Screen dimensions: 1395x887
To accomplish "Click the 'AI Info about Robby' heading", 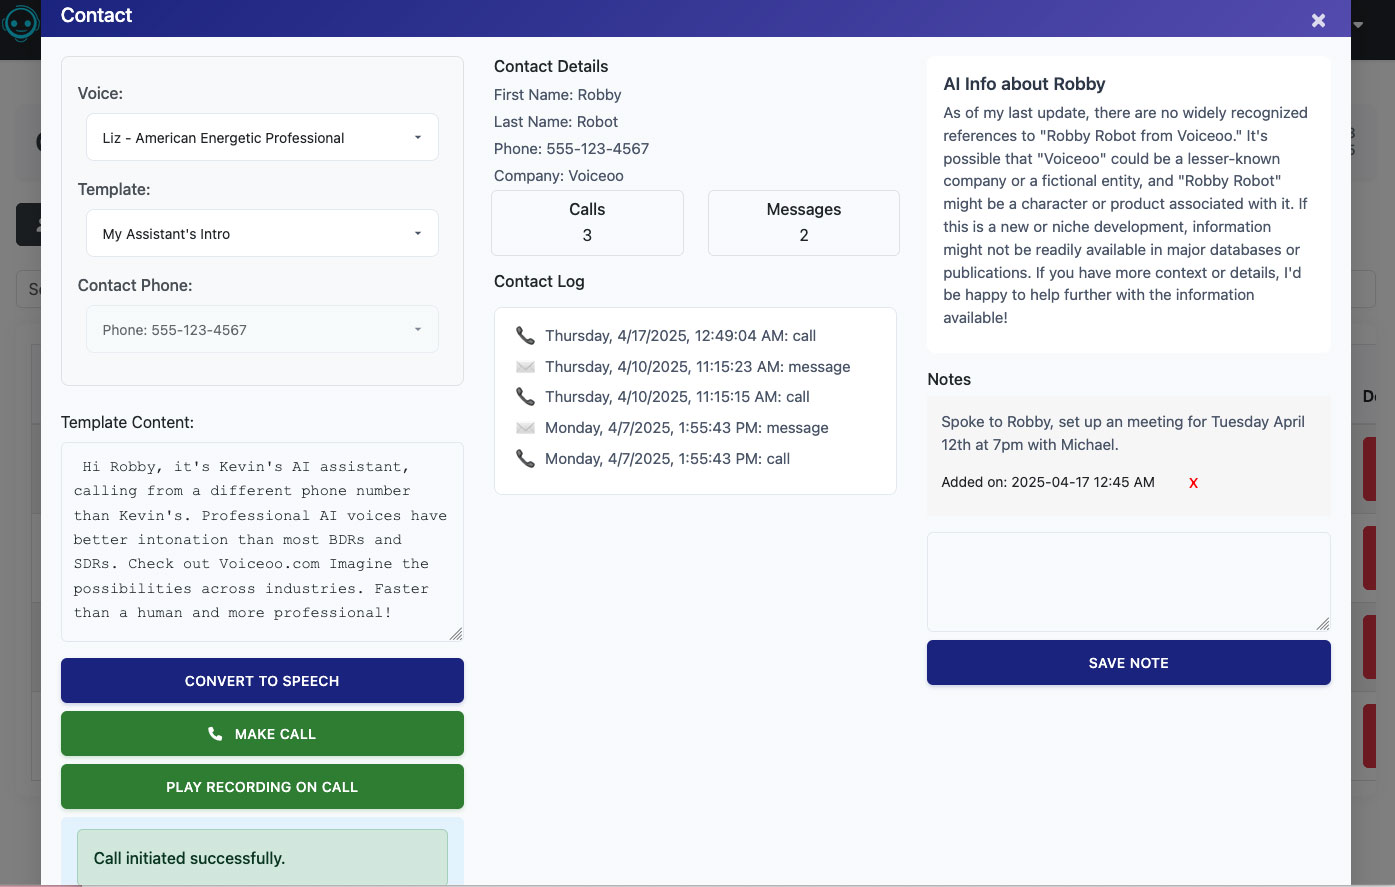I will tap(1024, 84).
